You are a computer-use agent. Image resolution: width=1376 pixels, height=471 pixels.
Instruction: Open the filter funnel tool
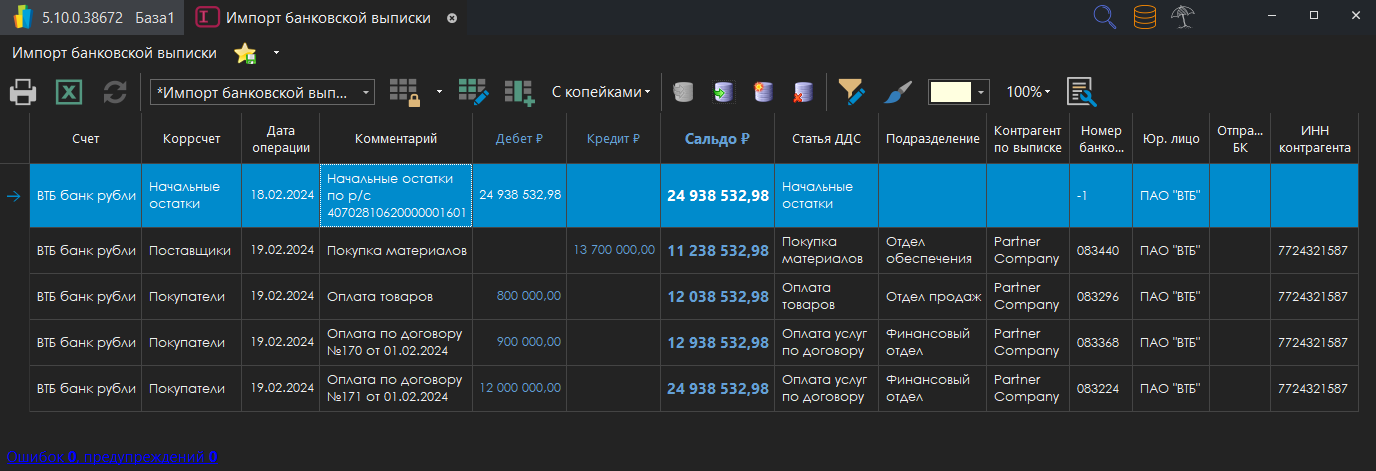point(851,92)
